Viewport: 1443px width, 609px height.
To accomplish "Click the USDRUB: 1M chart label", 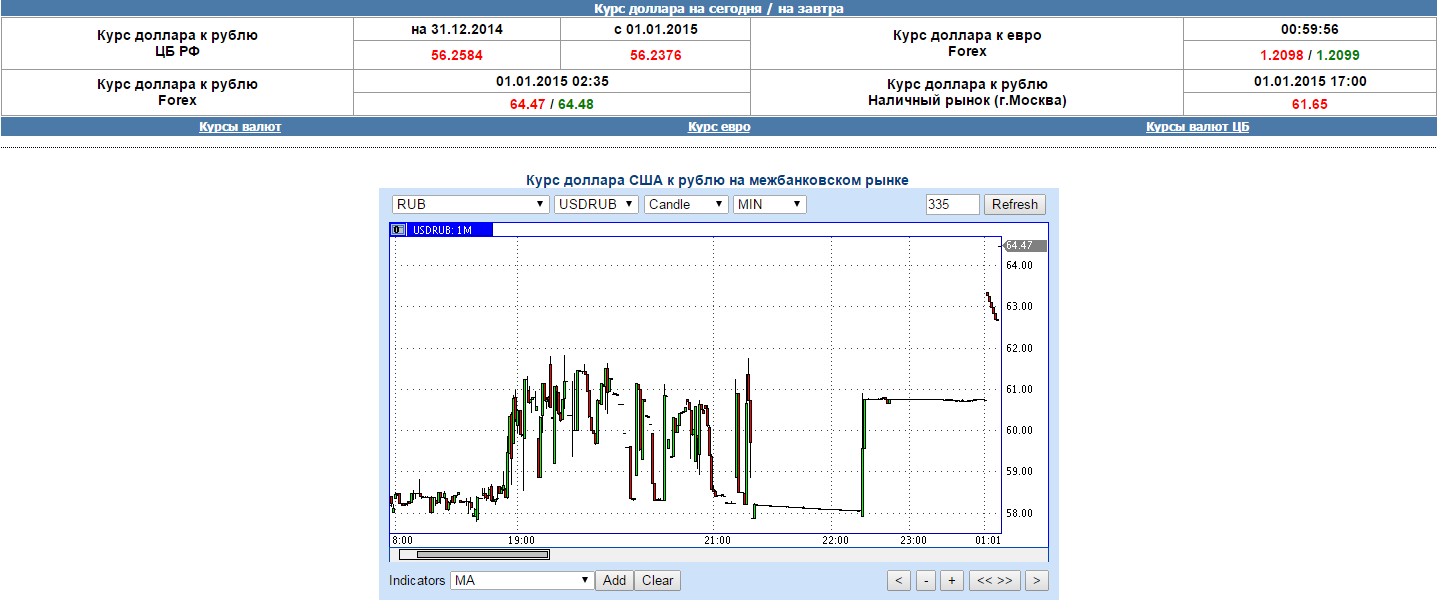I will click(450, 229).
